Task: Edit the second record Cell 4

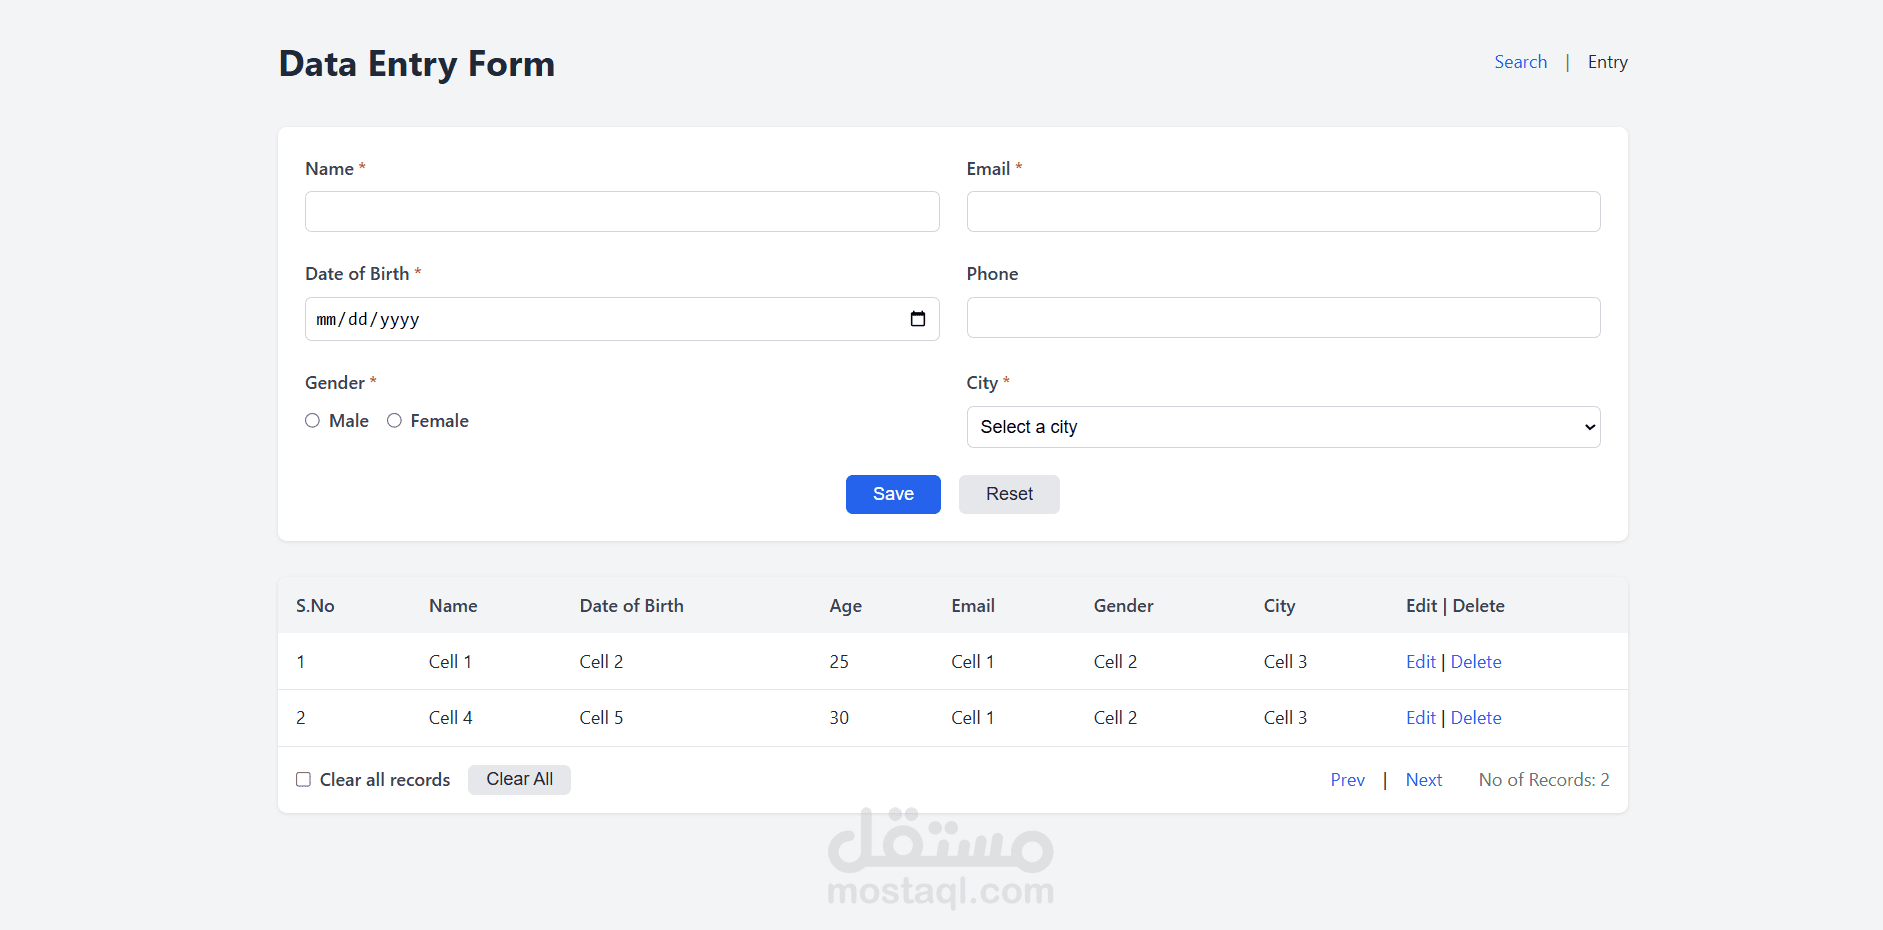Action: coord(1420,717)
